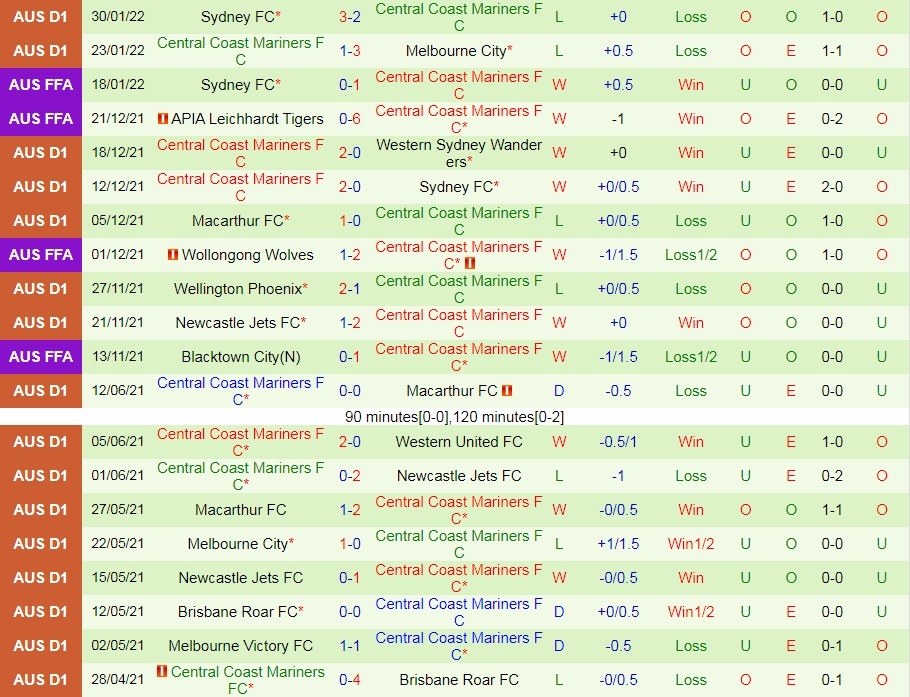
Task: Click AUS D1 league label on 30/01/22
Action: 41,17
